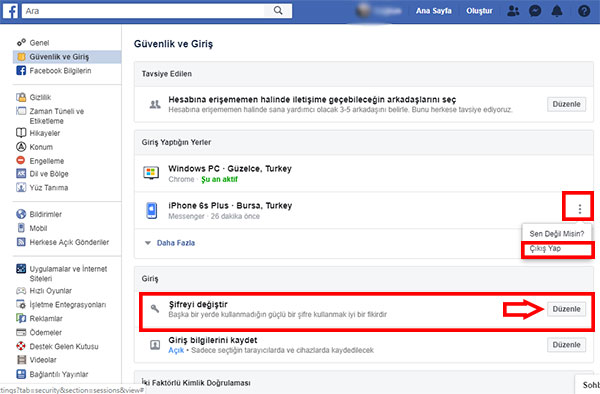Open the Oluştur menu in top bar
Screen dimensions: 600x394
(x=479, y=11)
